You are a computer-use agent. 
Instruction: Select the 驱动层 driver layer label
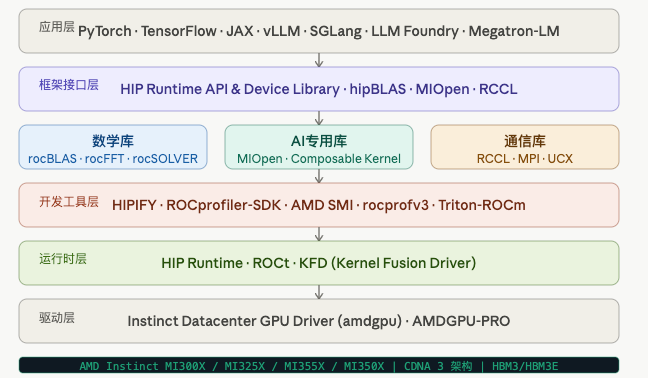click(x=57, y=318)
